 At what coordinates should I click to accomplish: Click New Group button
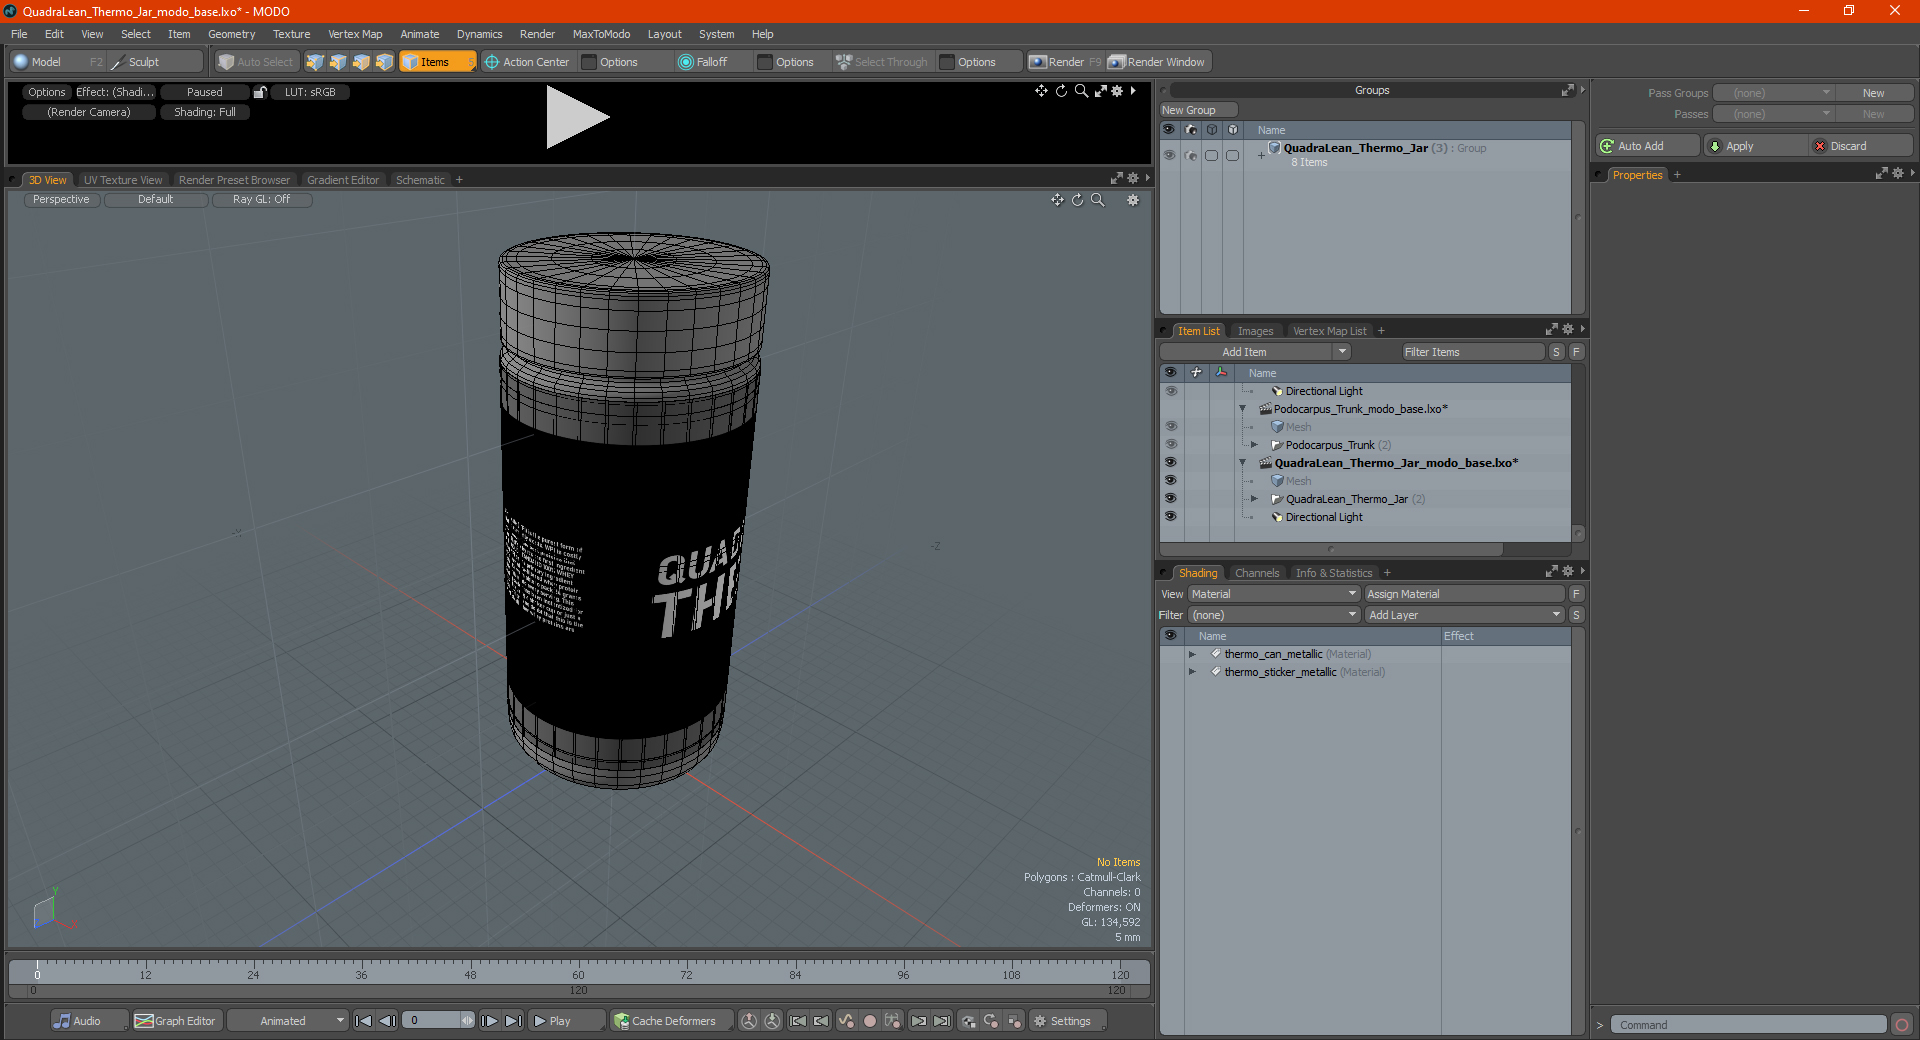coord(1198,110)
